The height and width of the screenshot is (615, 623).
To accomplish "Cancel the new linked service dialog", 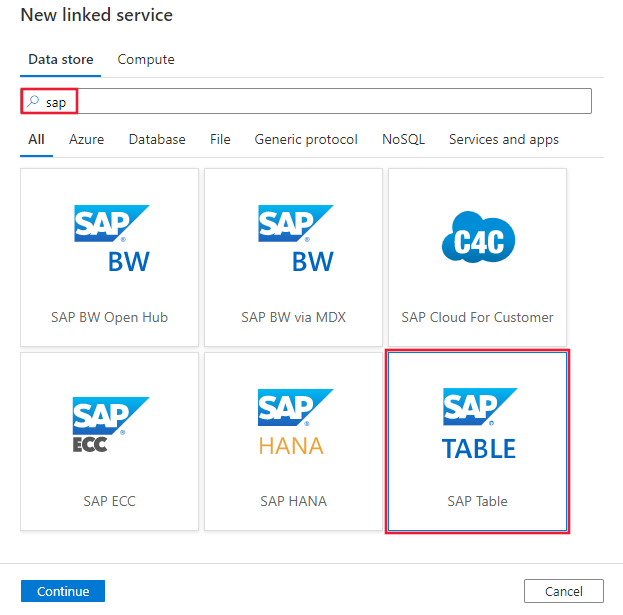I will [563, 591].
